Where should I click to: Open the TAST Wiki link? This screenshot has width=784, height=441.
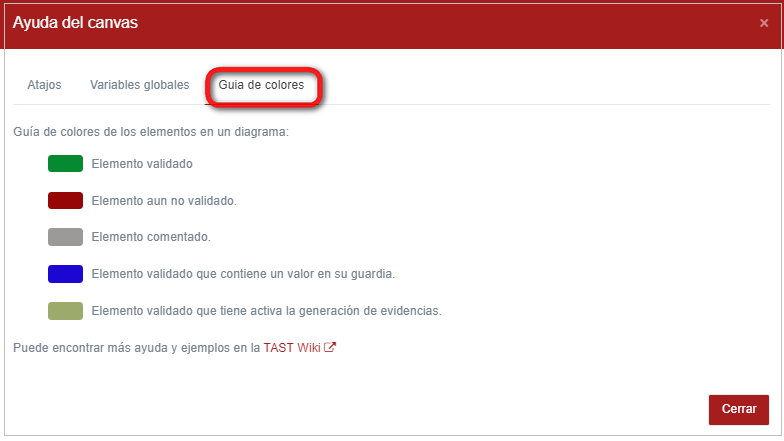click(x=291, y=348)
